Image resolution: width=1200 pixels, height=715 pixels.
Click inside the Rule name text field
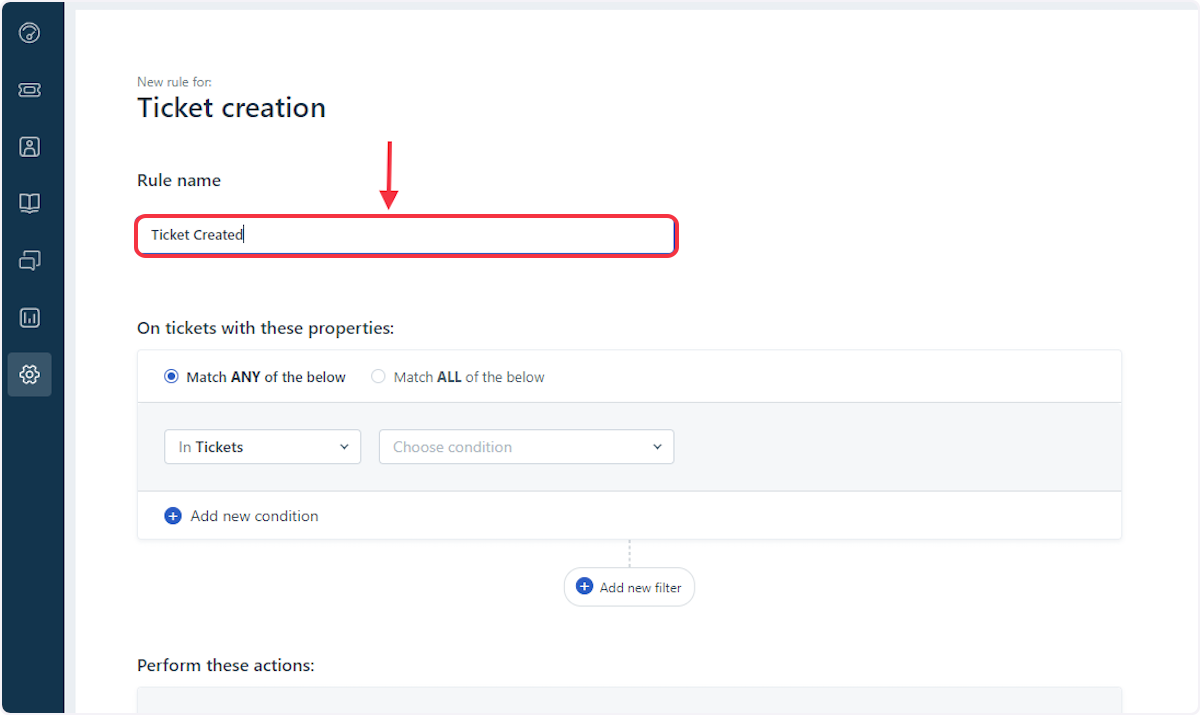click(406, 235)
